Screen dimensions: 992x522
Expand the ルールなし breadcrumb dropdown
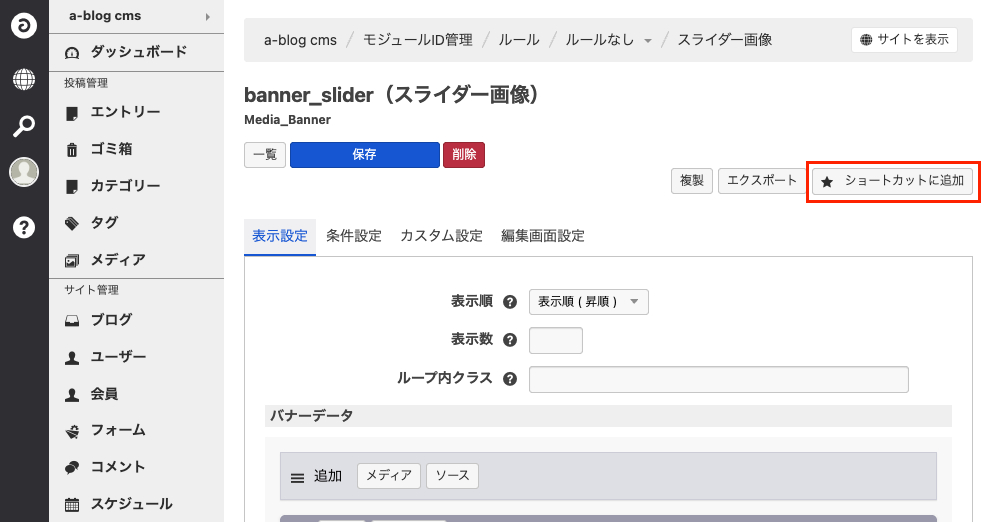648,41
